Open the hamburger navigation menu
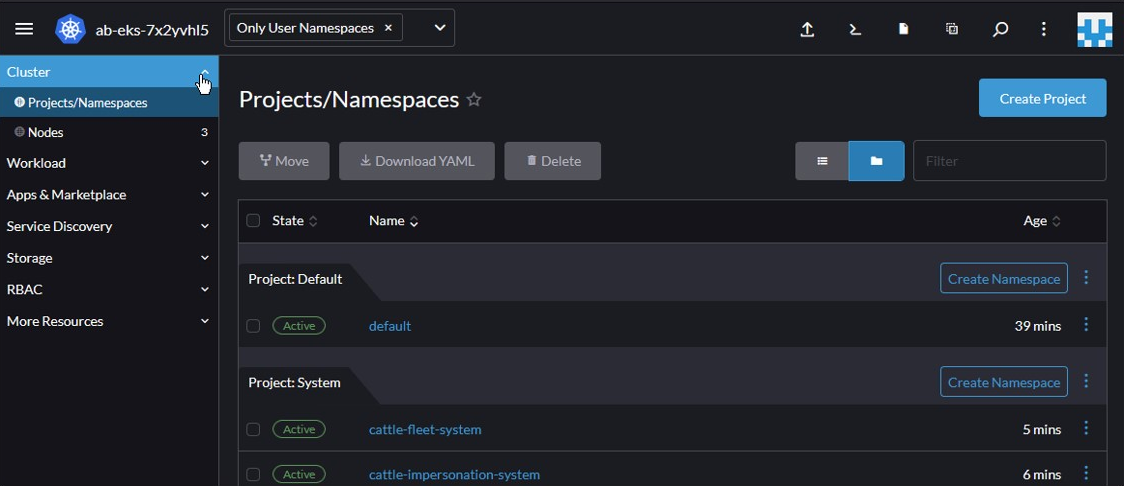 click(24, 29)
